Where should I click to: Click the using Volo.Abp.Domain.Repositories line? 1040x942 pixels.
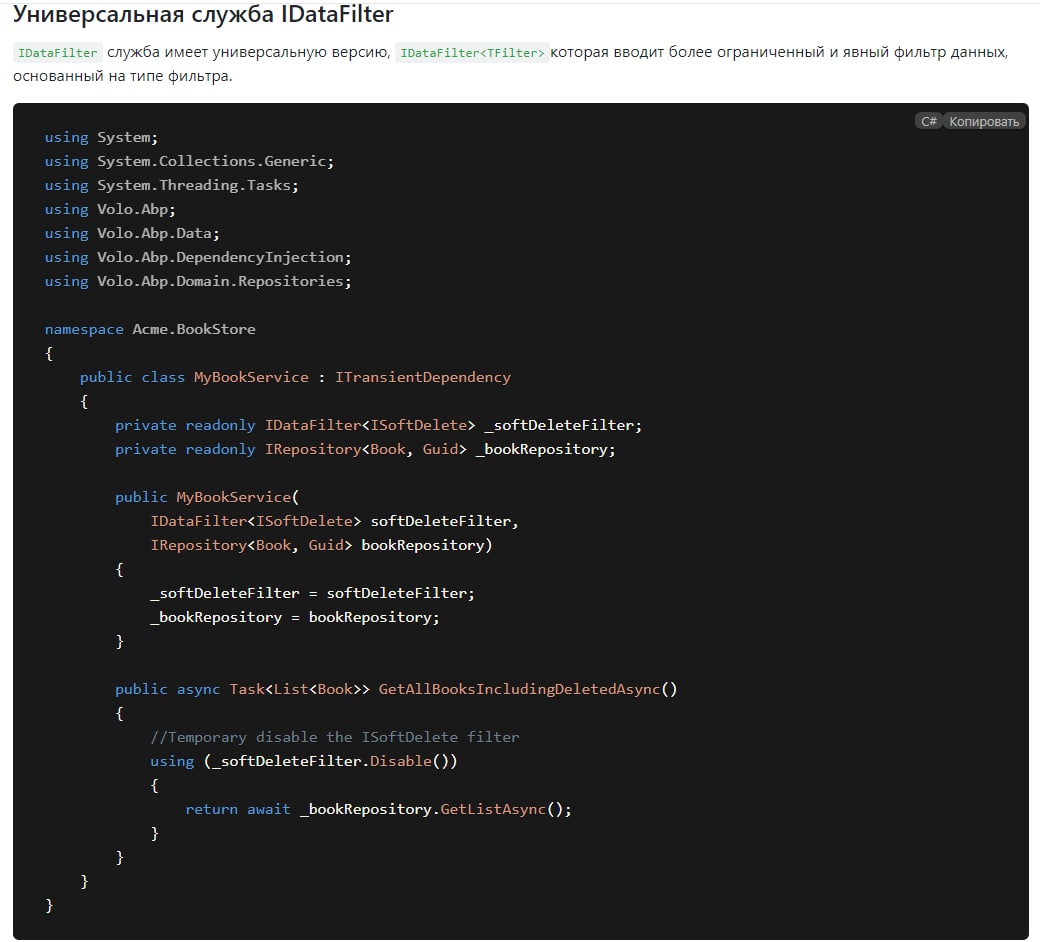198,281
